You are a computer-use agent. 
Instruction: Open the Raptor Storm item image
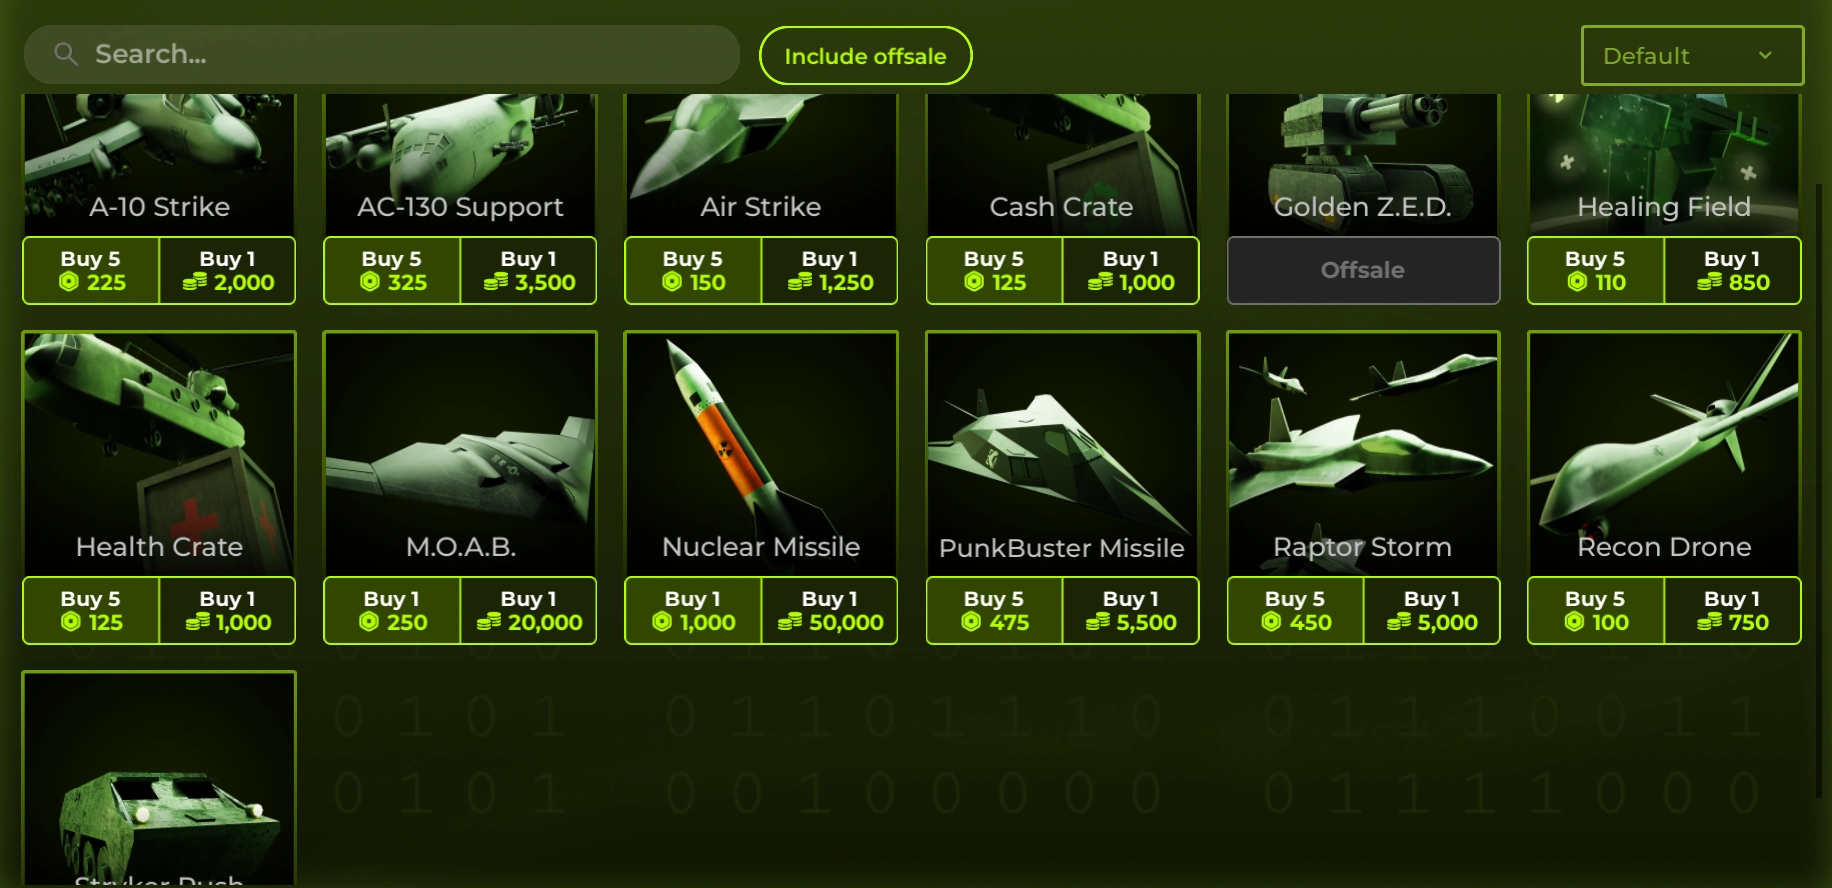click(1363, 453)
